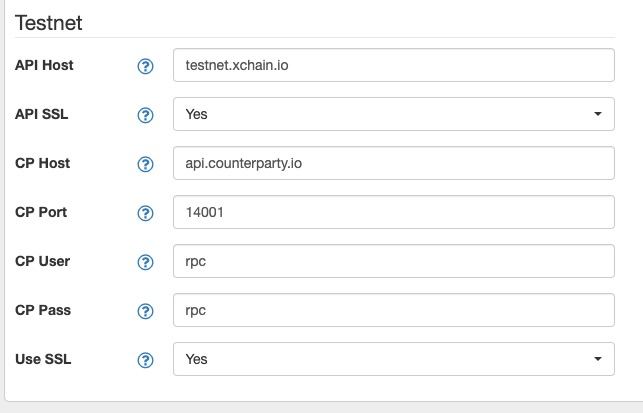
Task: Click the Use SSL dropdown caret
Action: (x=598, y=359)
